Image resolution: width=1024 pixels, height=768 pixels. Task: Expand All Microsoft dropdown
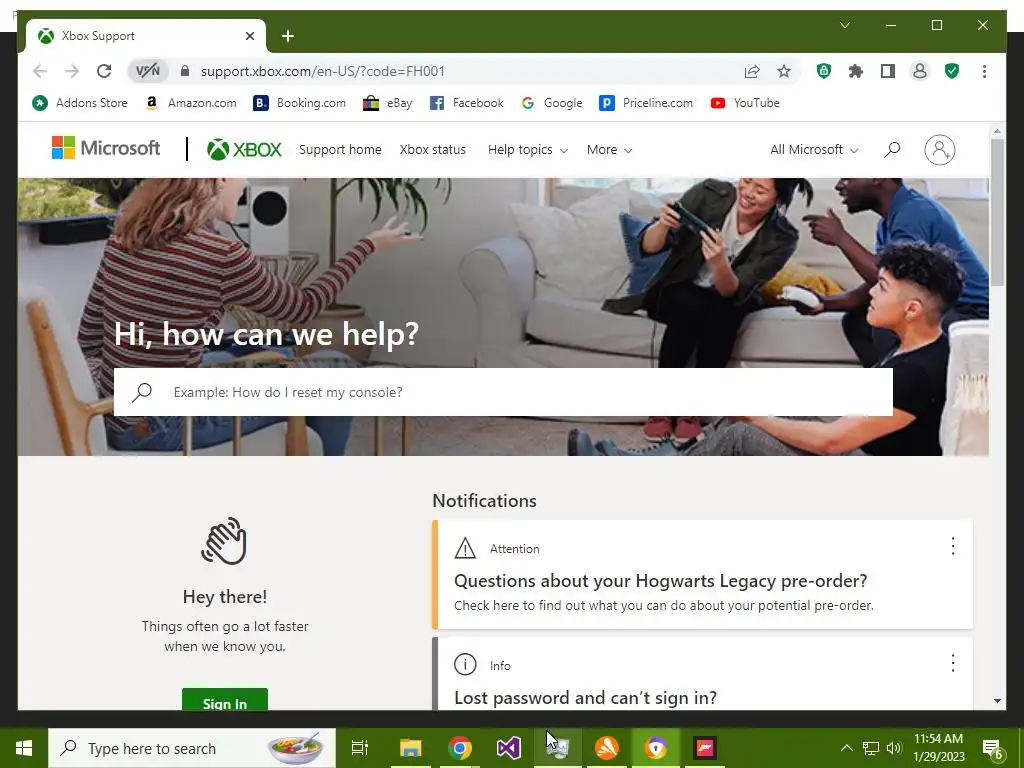click(814, 150)
